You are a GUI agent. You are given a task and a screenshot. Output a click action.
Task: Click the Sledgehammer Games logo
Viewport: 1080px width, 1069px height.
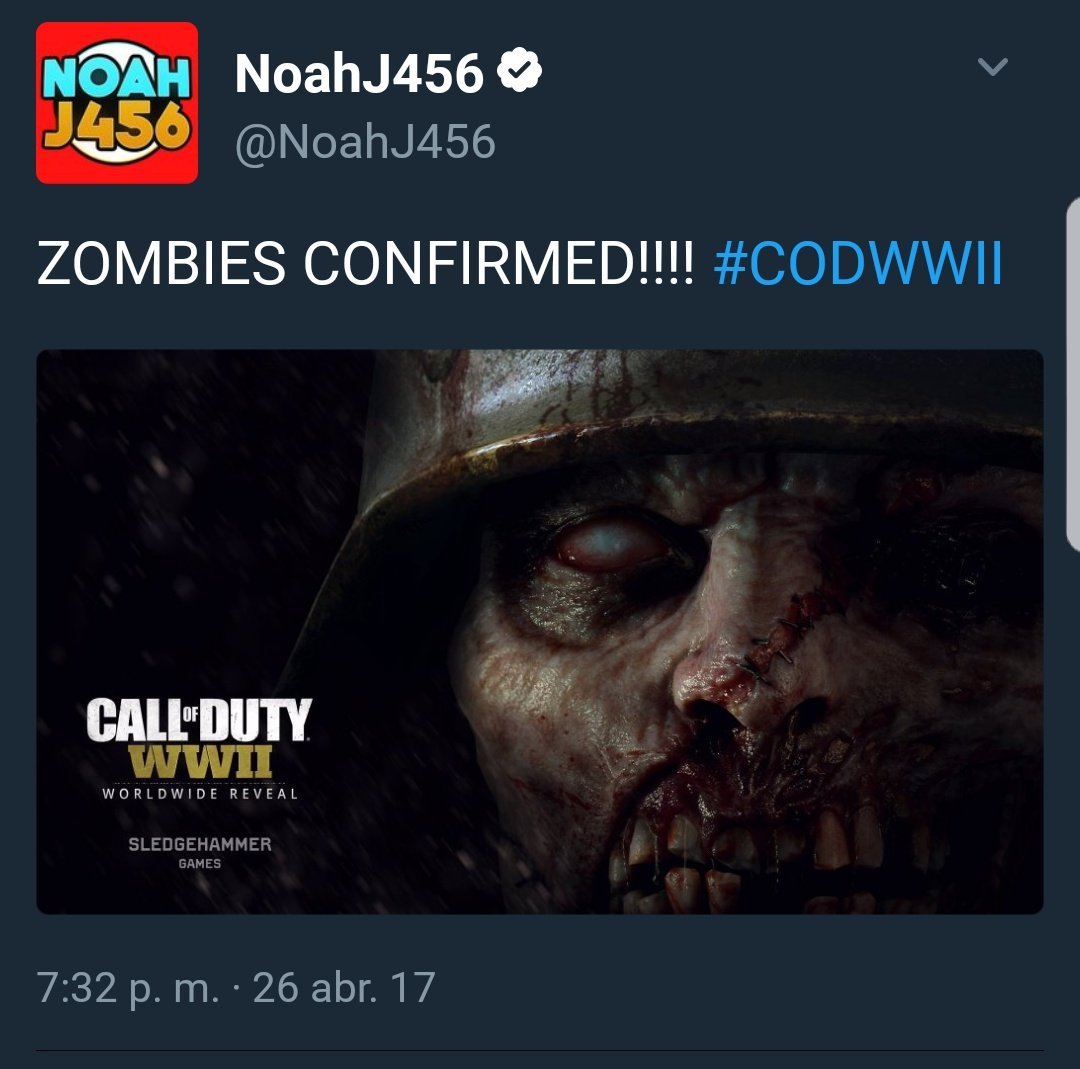point(200,853)
